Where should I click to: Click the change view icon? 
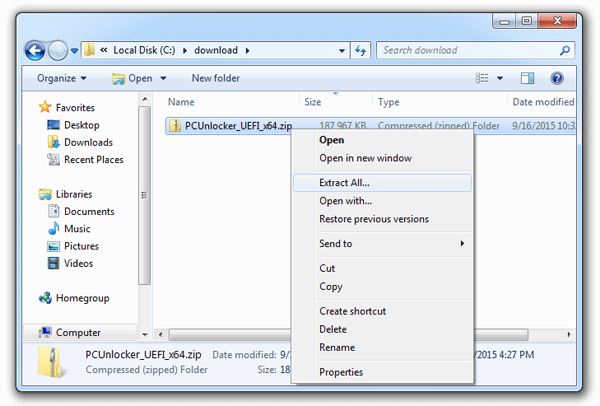coord(483,78)
